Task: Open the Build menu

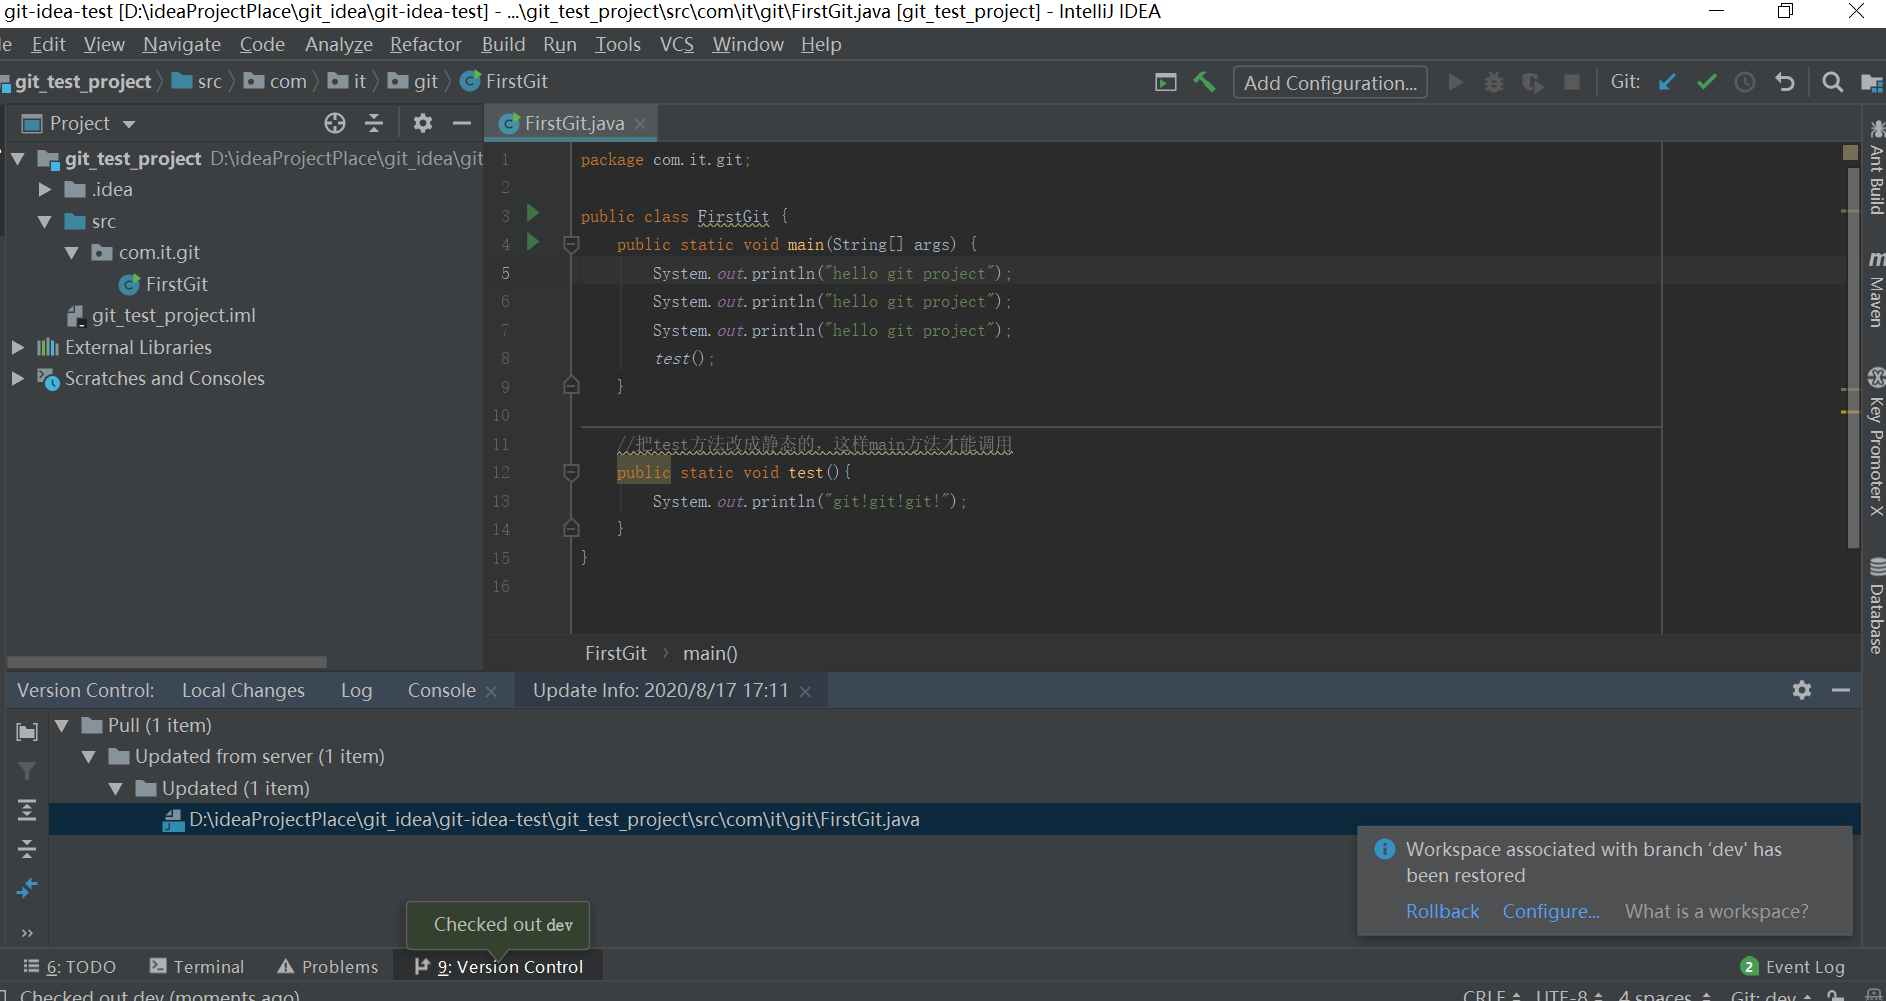Action: pyautogui.click(x=503, y=44)
